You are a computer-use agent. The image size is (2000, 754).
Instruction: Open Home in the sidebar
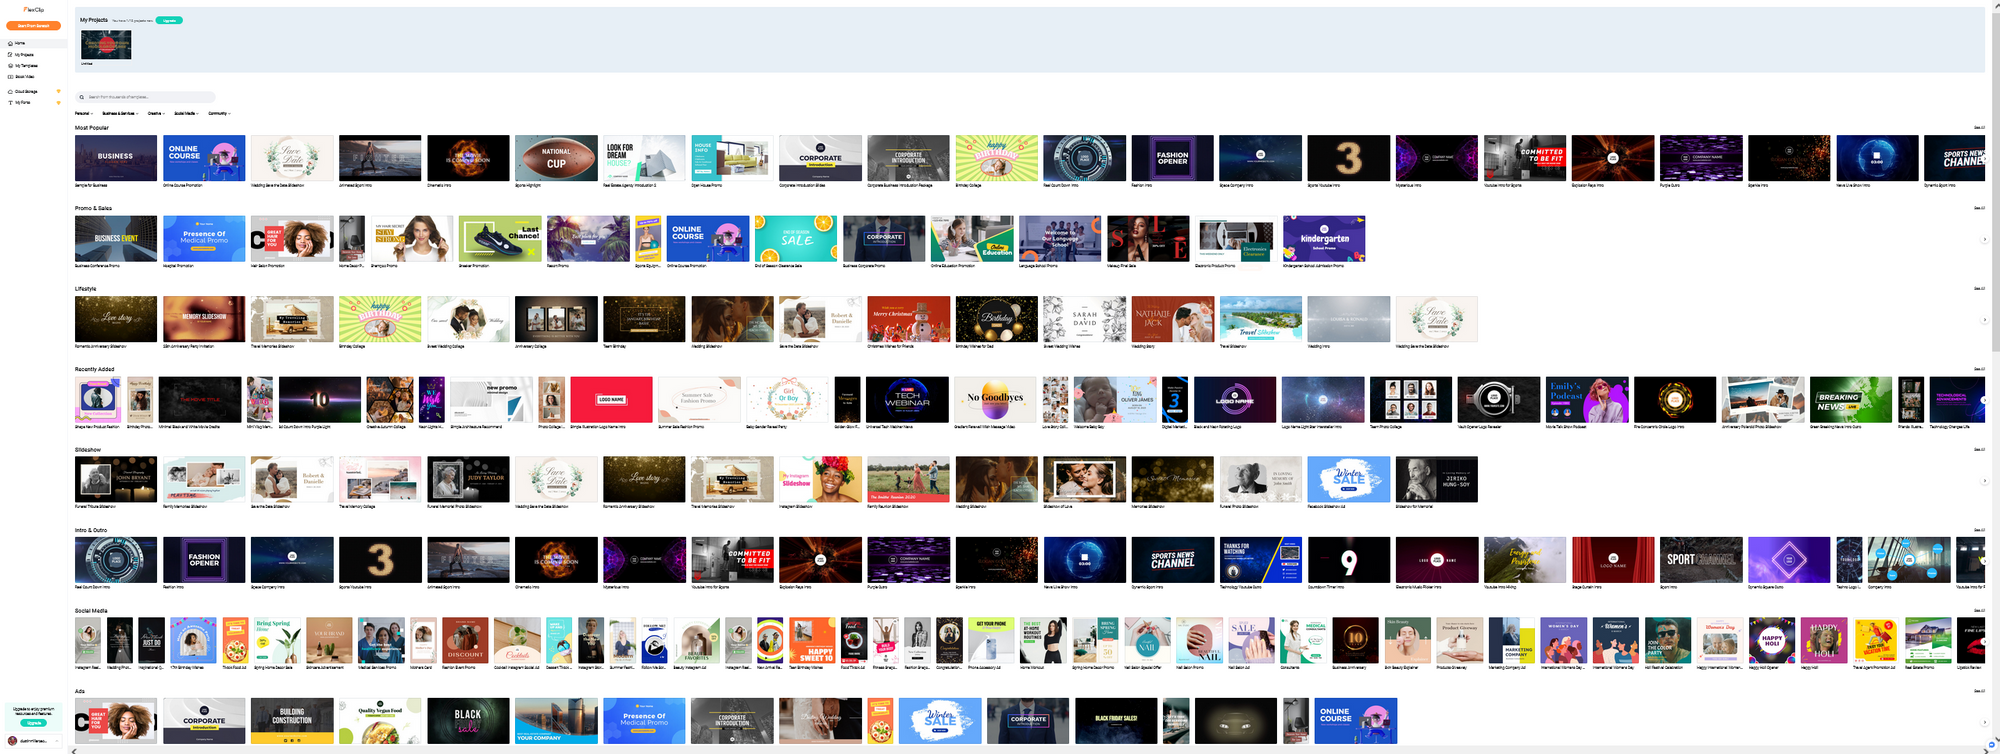pyautogui.click(x=20, y=44)
